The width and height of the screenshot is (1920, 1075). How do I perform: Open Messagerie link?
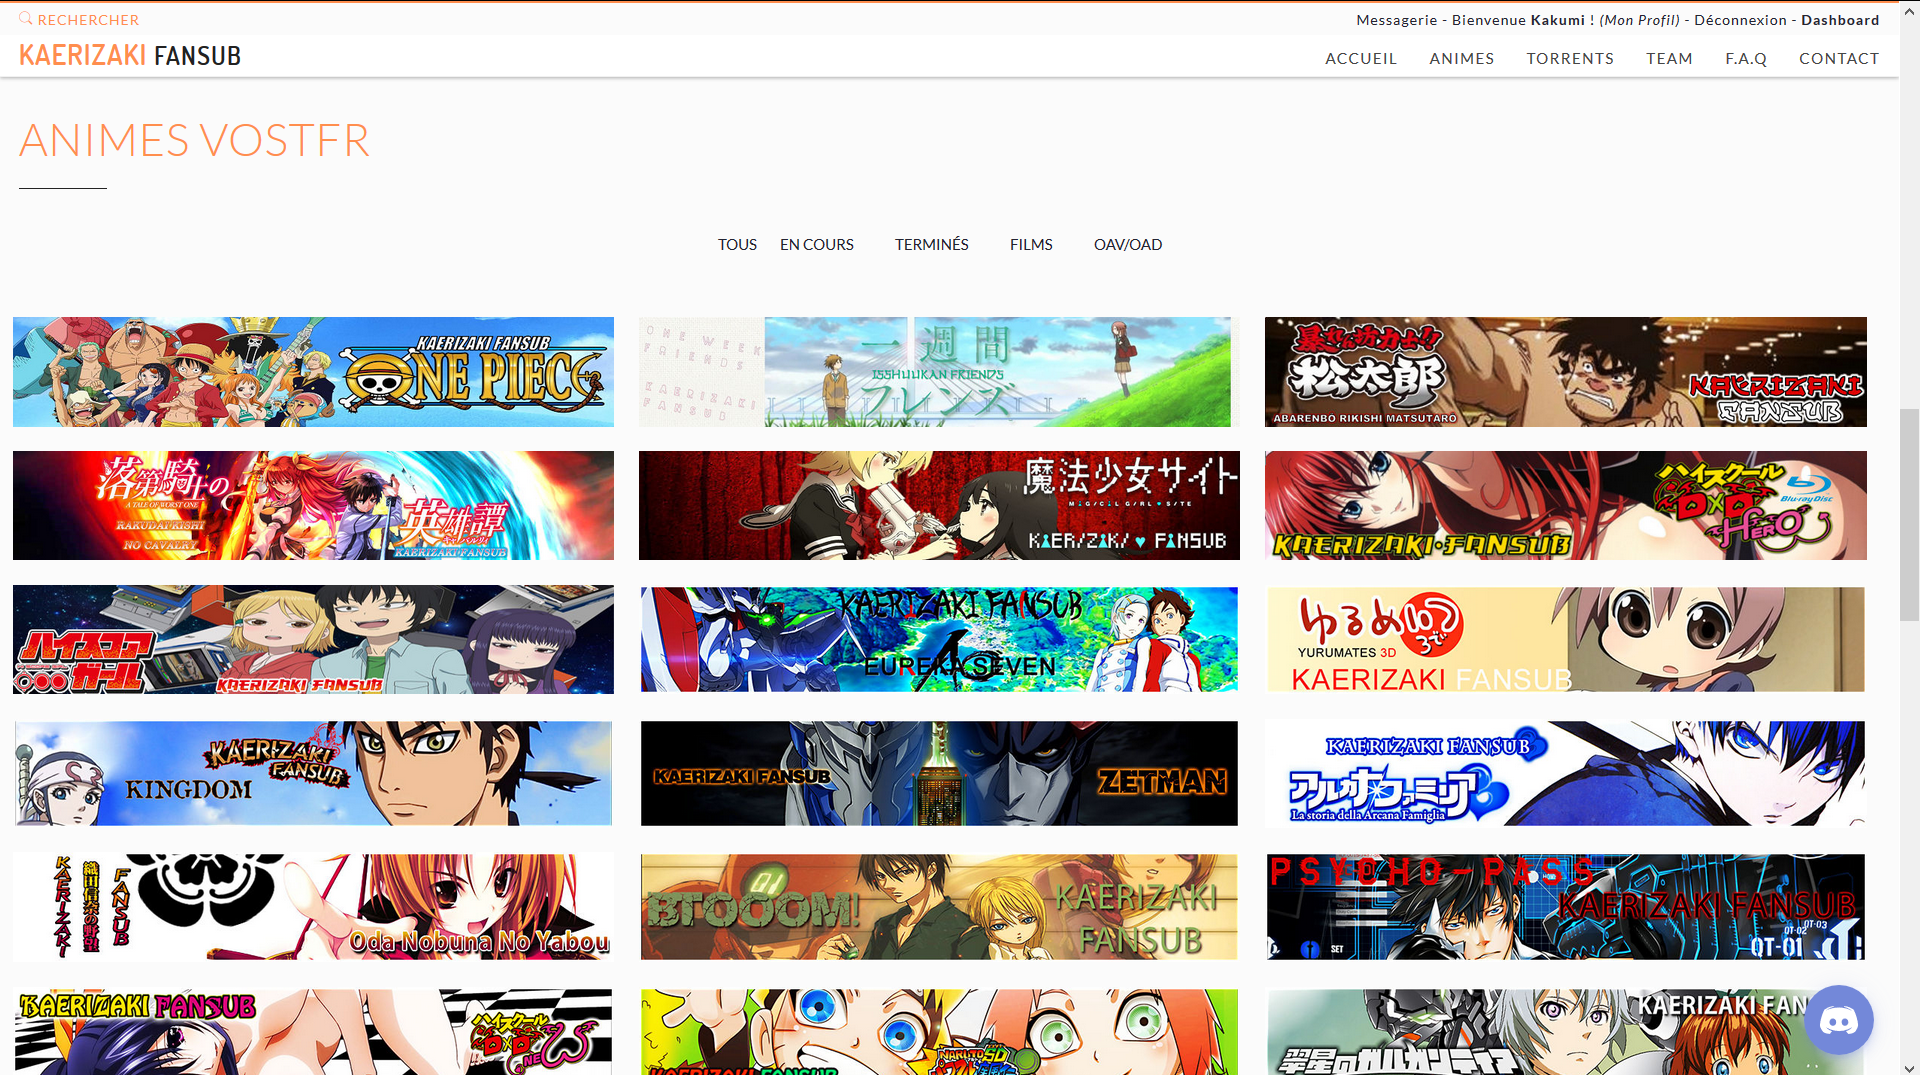[x=1396, y=20]
